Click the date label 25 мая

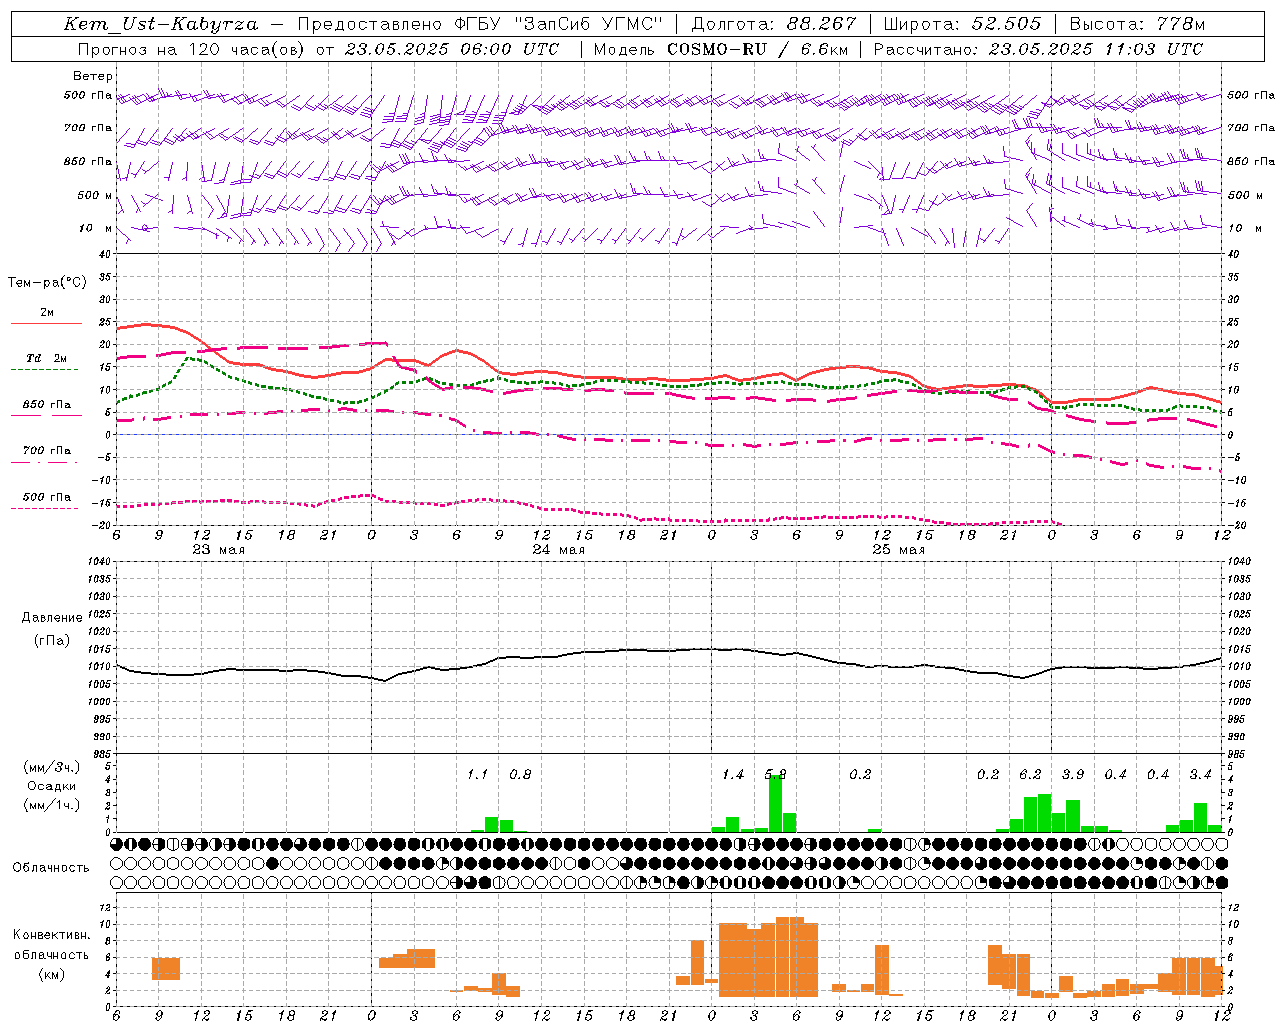pyautogui.click(x=898, y=550)
